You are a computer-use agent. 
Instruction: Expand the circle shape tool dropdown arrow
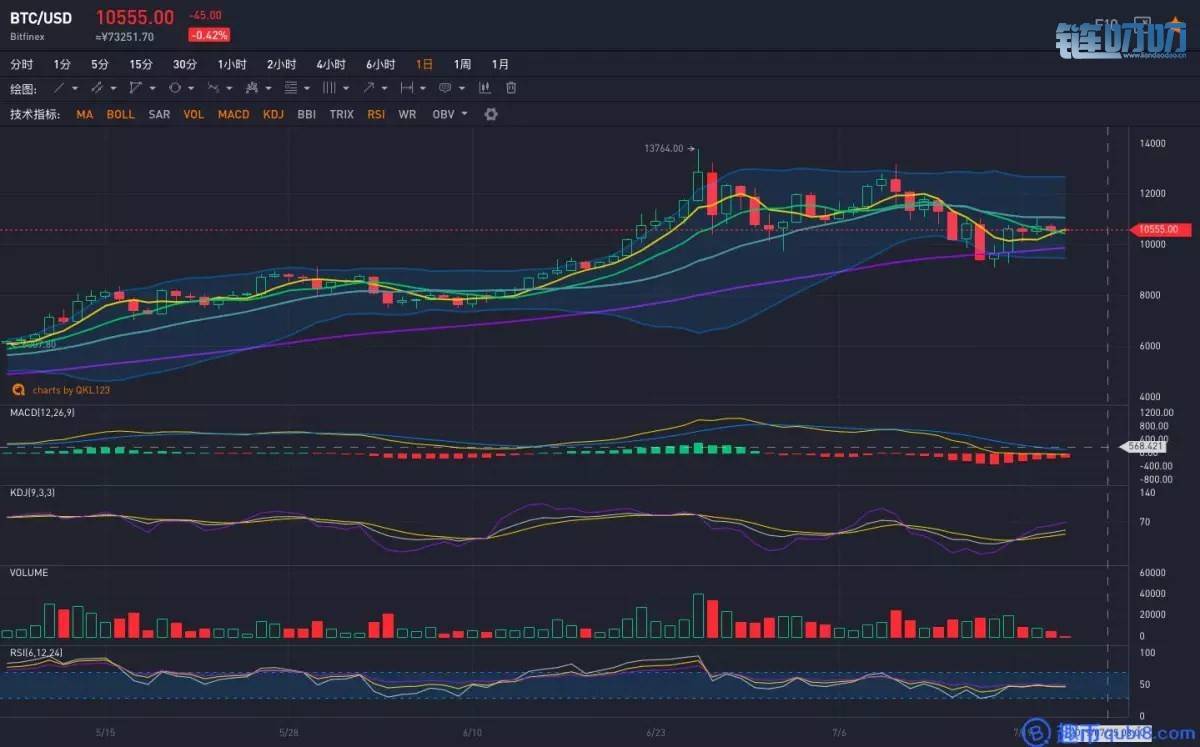191,88
